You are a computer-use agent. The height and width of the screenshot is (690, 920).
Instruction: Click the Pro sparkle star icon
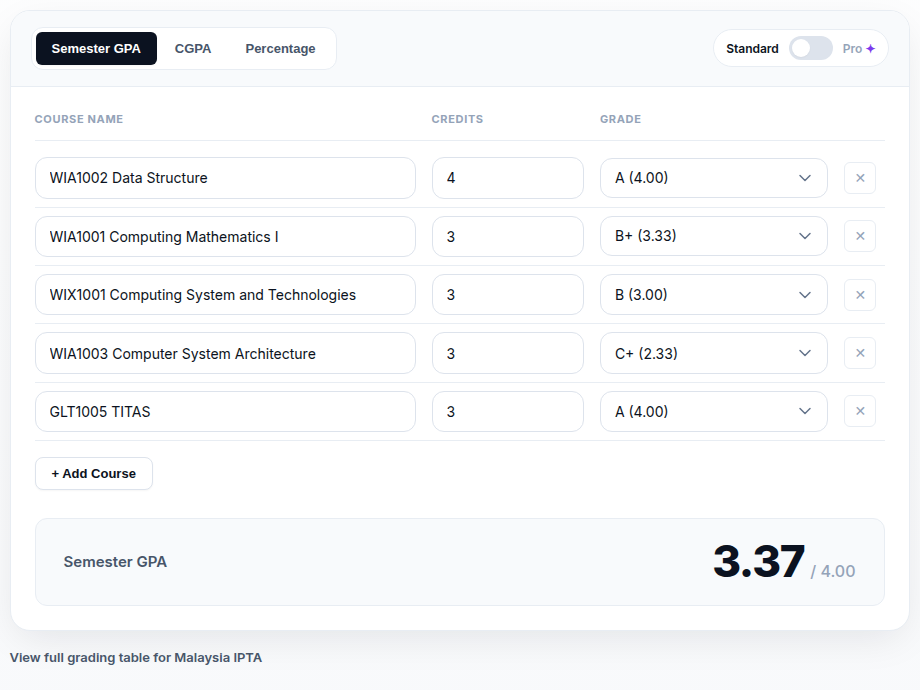click(x=871, y=49)
